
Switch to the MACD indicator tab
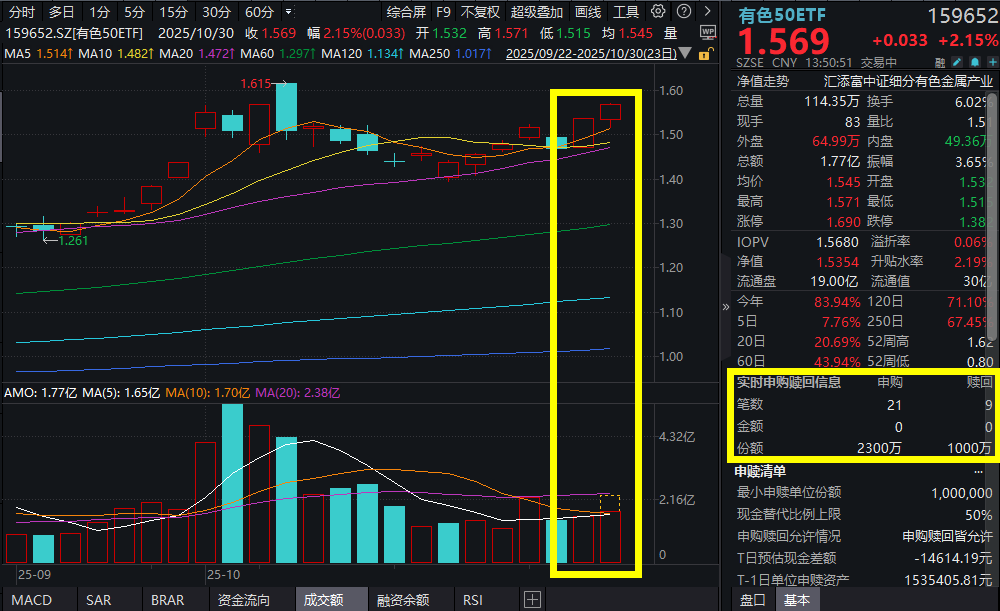click(33, 600)
